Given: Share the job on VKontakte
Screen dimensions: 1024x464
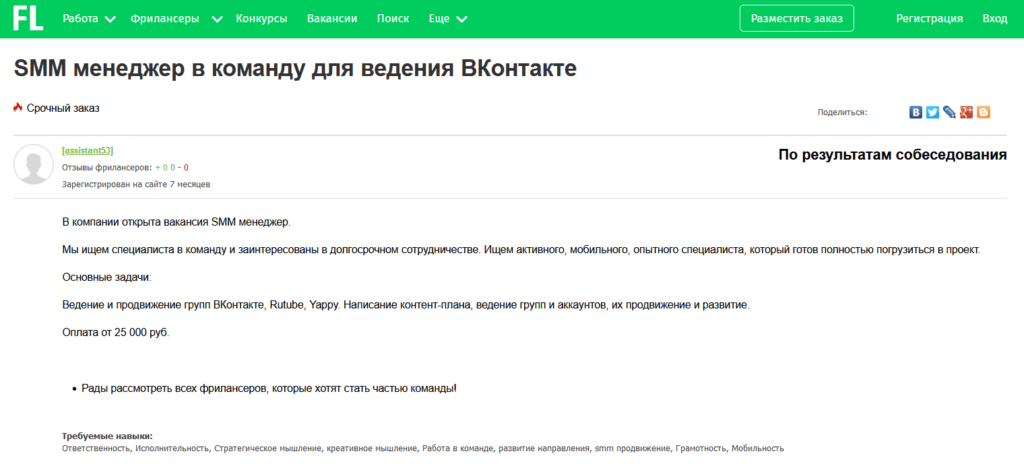Looking at the screenshot, I should [x=915, y=112].
